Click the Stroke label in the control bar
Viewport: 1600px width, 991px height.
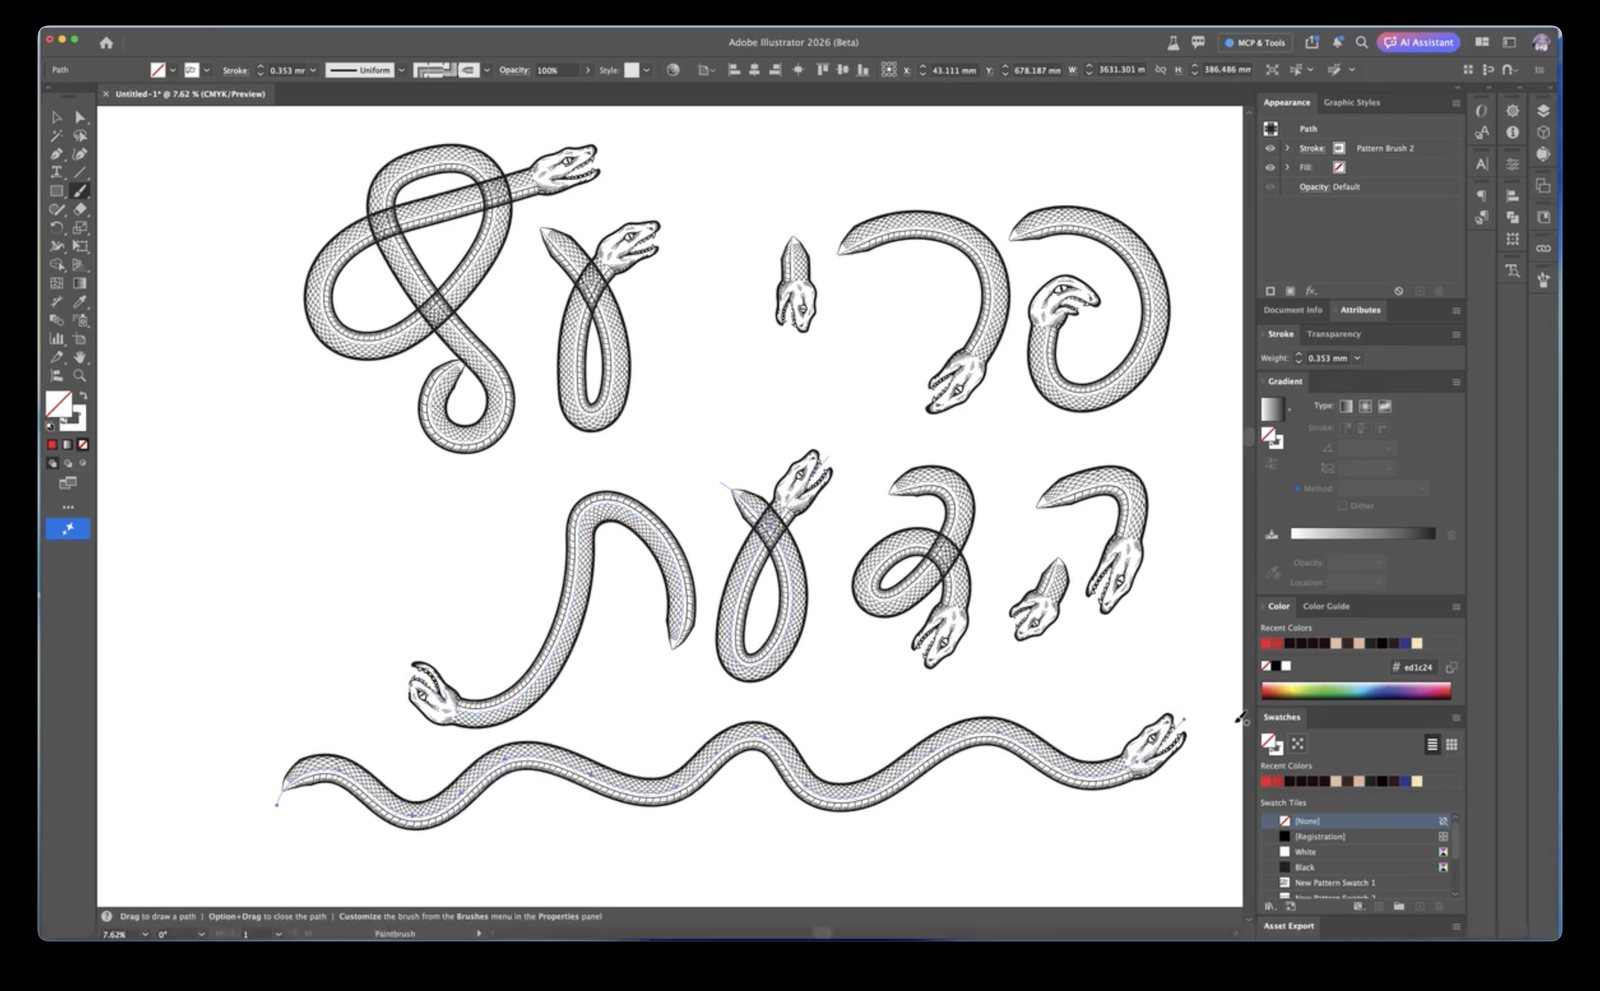coord(235,70)
